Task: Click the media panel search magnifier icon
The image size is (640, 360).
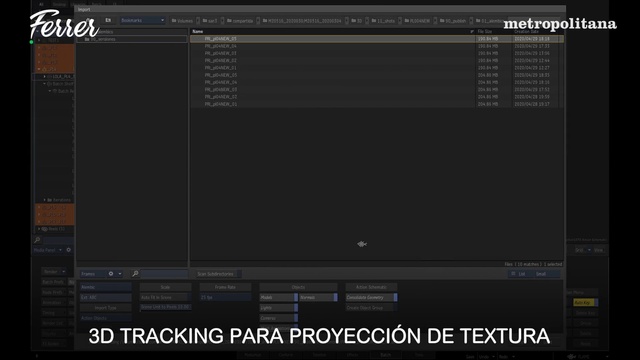Action: click(x=38, y=240)
